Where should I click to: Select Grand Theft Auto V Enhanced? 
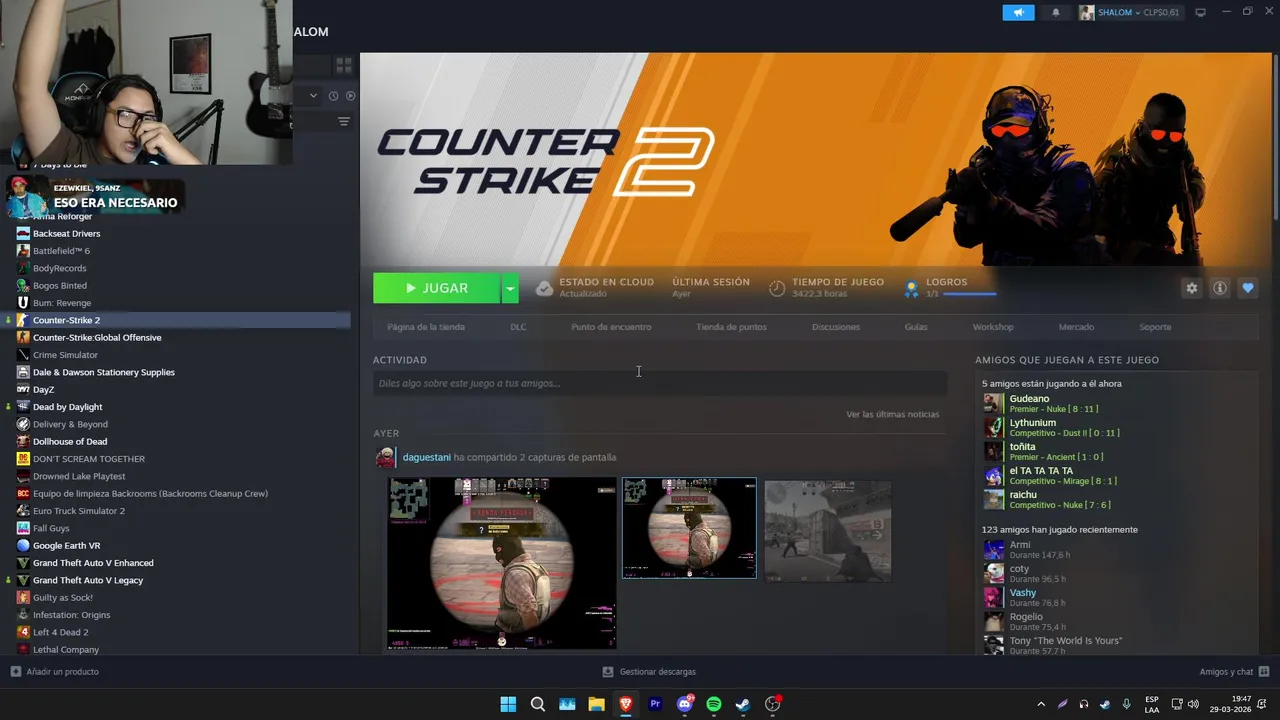click(93, 563)
